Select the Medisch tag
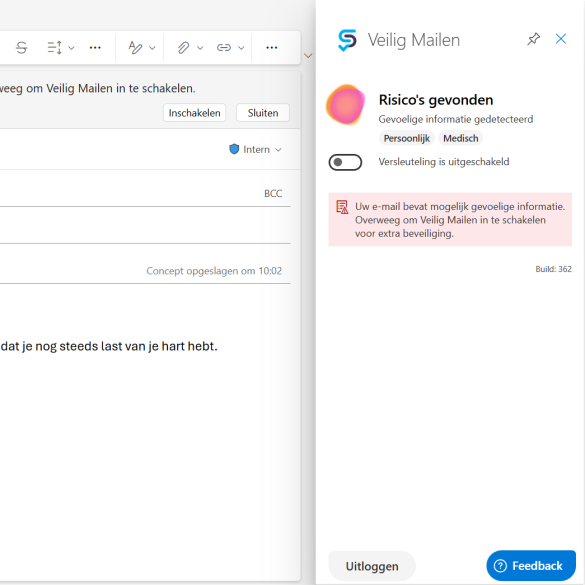The image size is (585, 585). [x=460, y=138]
